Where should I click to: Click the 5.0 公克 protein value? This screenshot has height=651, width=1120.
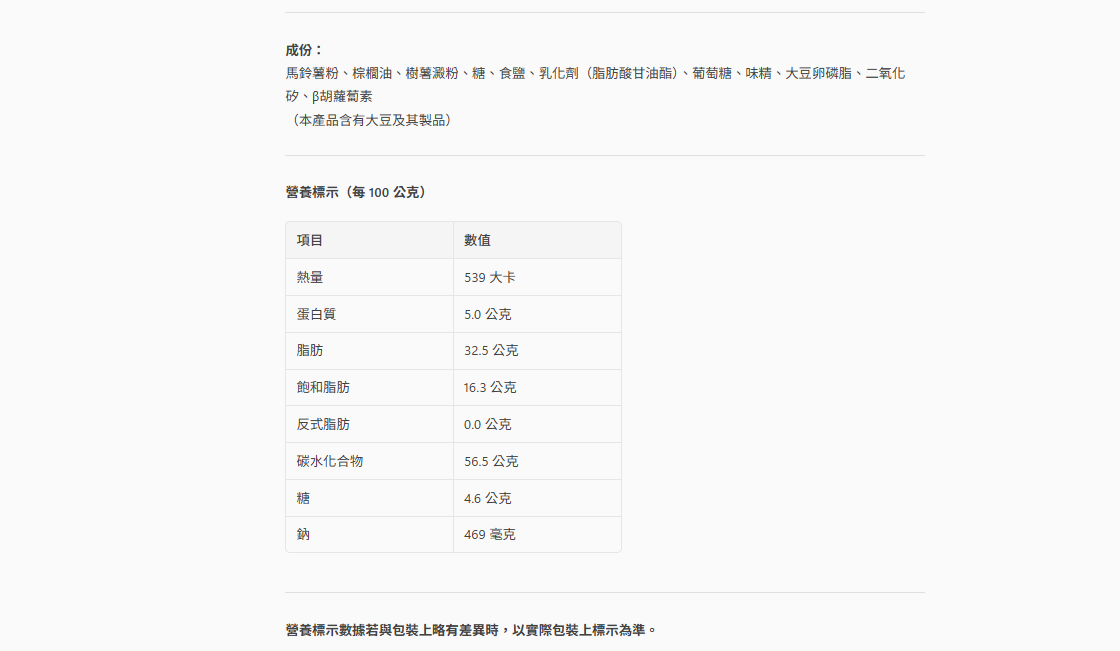[x=487, y=314]
